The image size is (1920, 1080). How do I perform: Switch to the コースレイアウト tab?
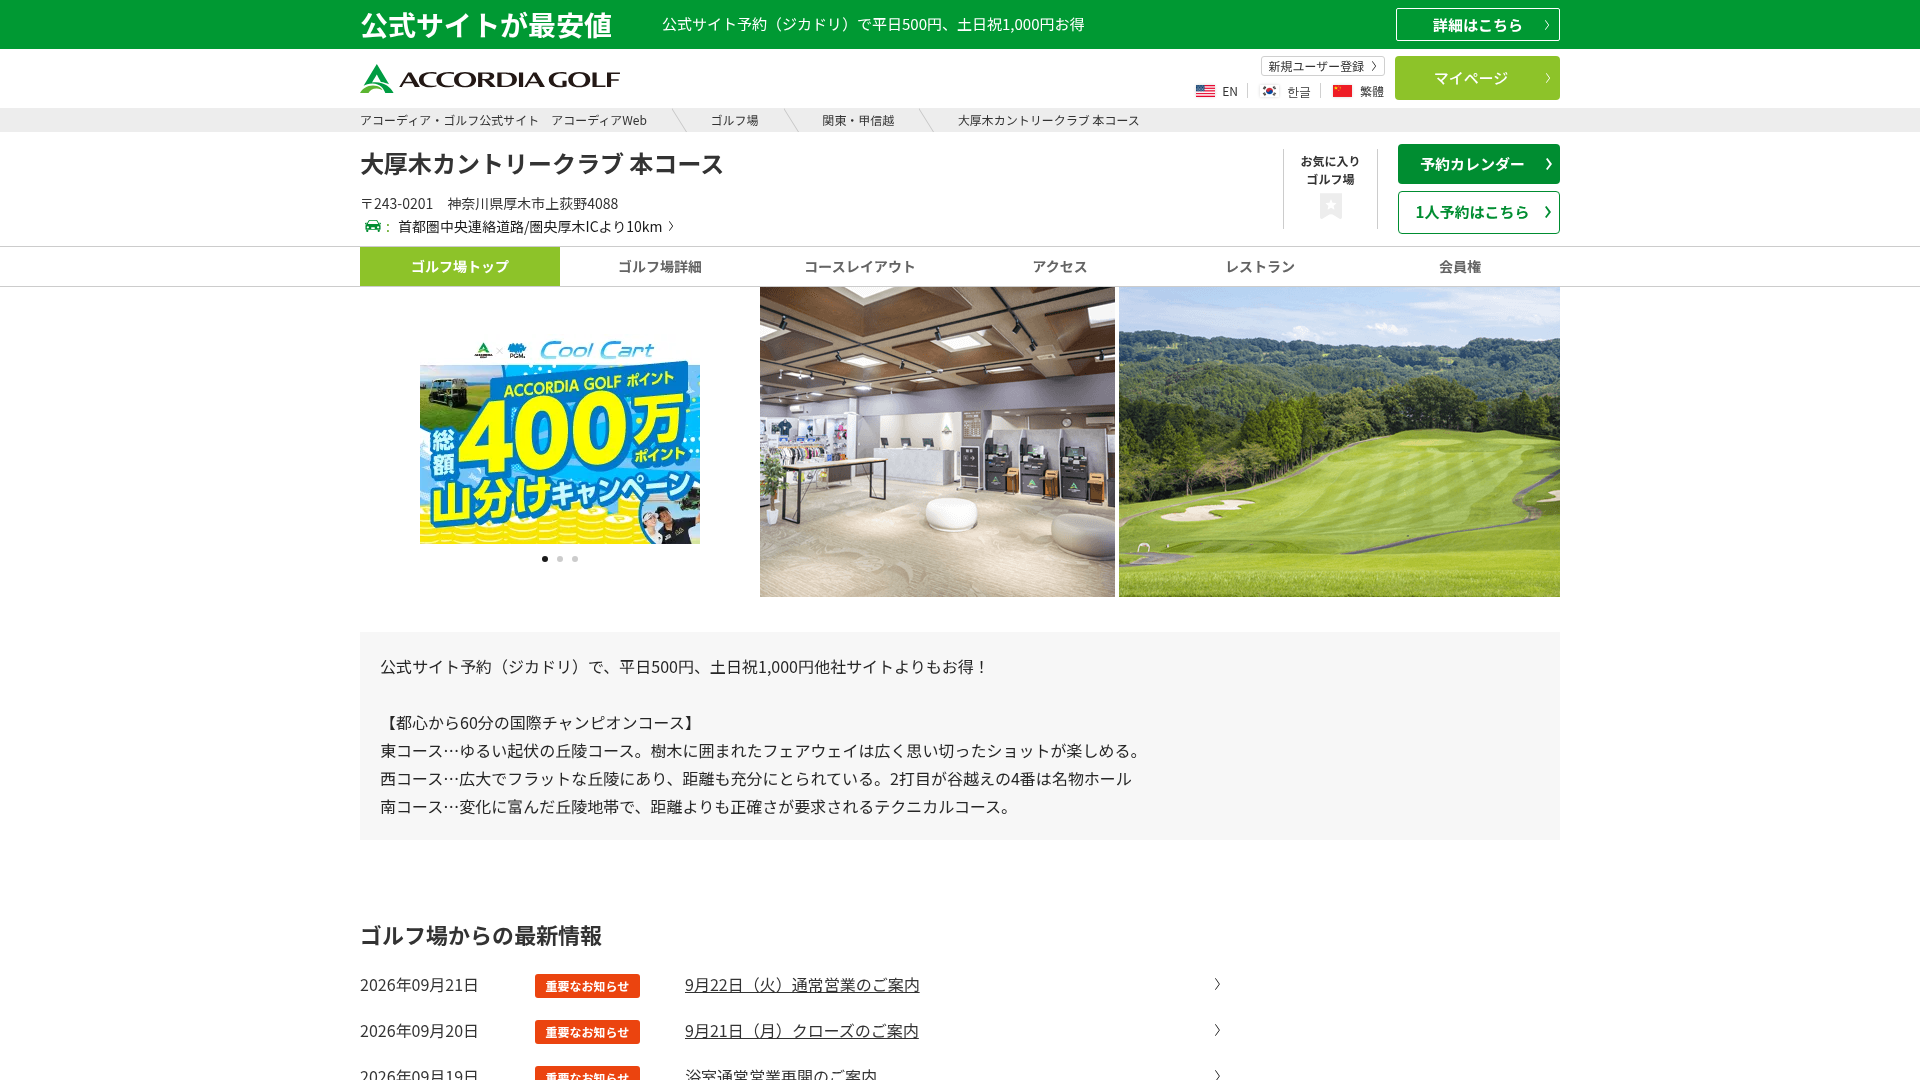860,266
